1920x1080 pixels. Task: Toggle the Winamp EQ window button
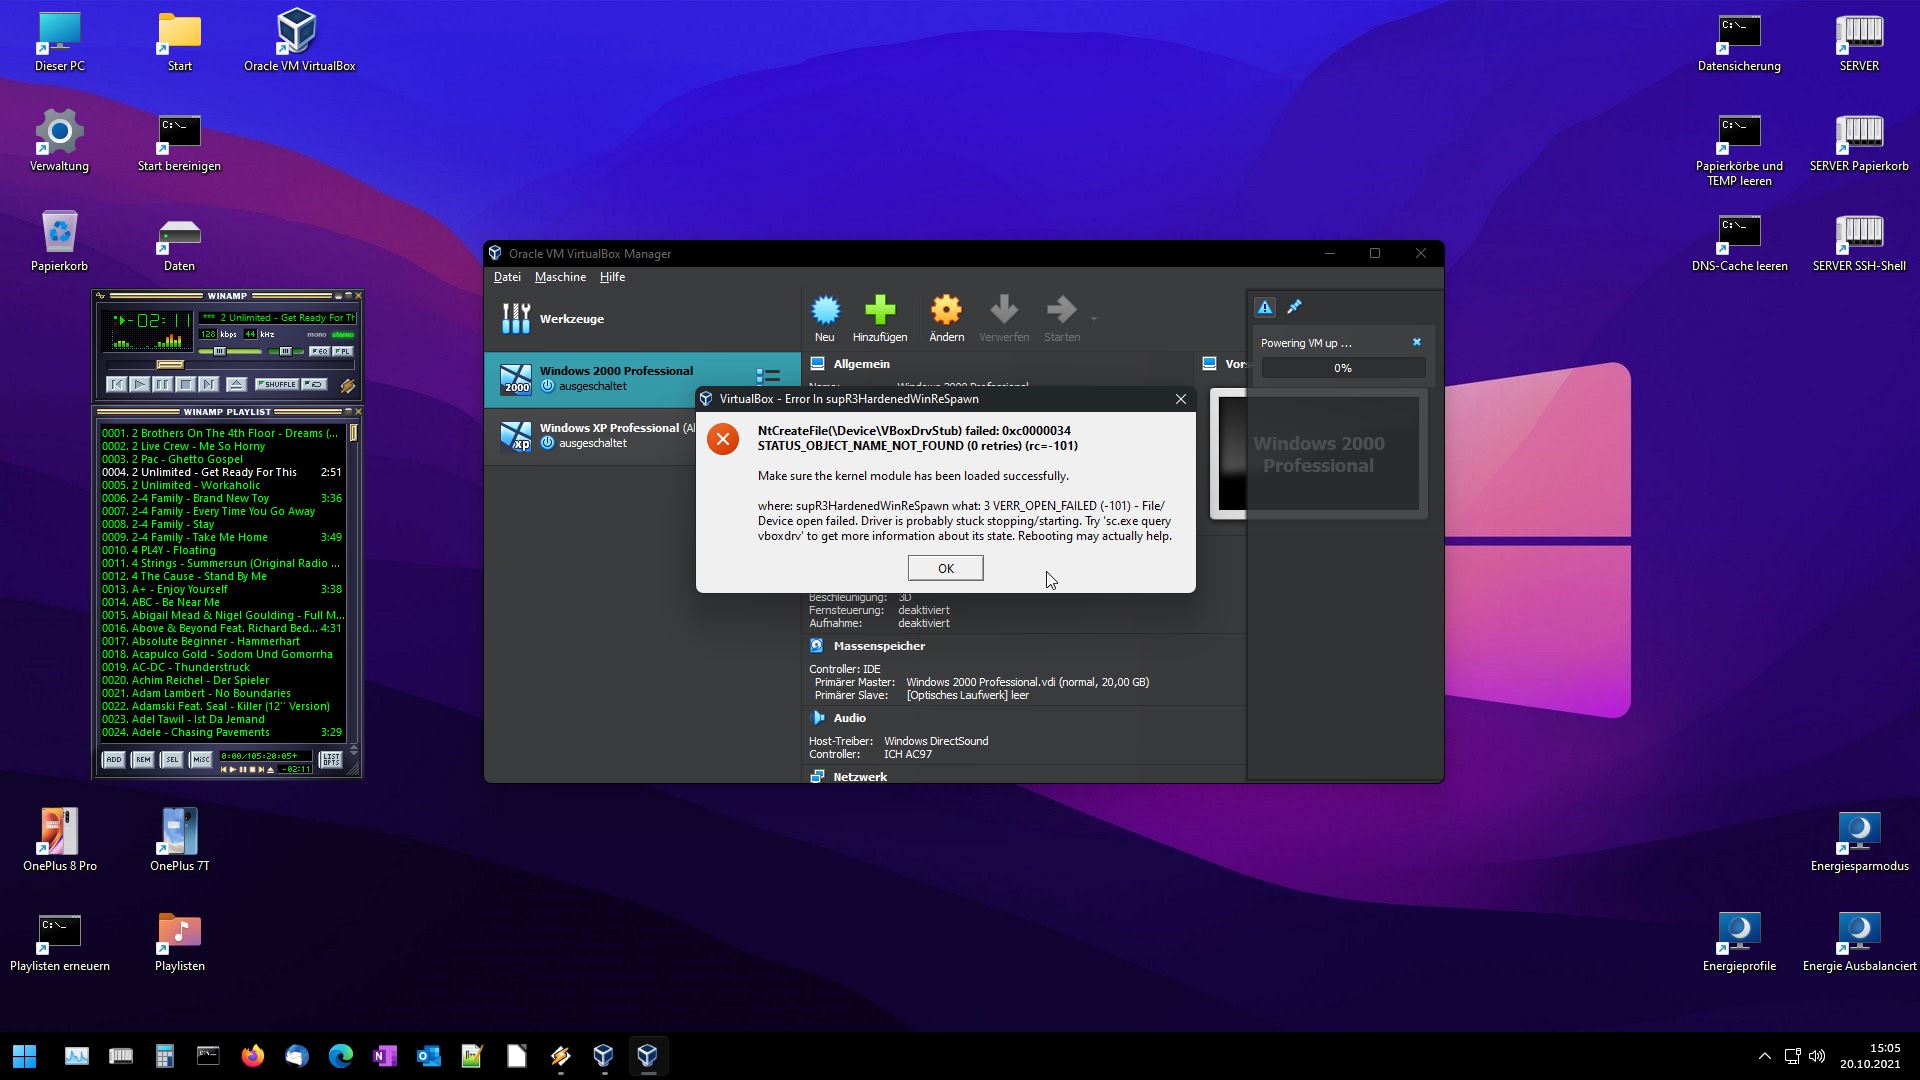(x=319, y=352)
